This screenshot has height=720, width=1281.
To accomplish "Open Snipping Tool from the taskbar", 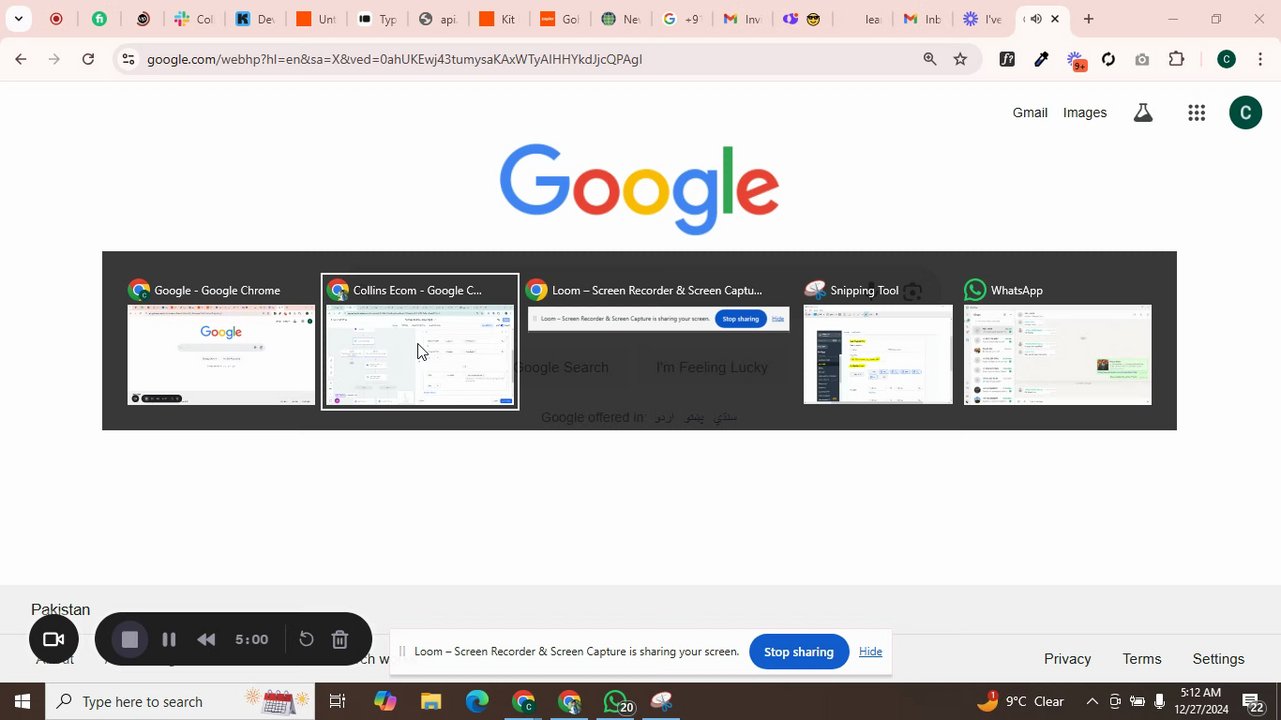I will coord(662,702).
